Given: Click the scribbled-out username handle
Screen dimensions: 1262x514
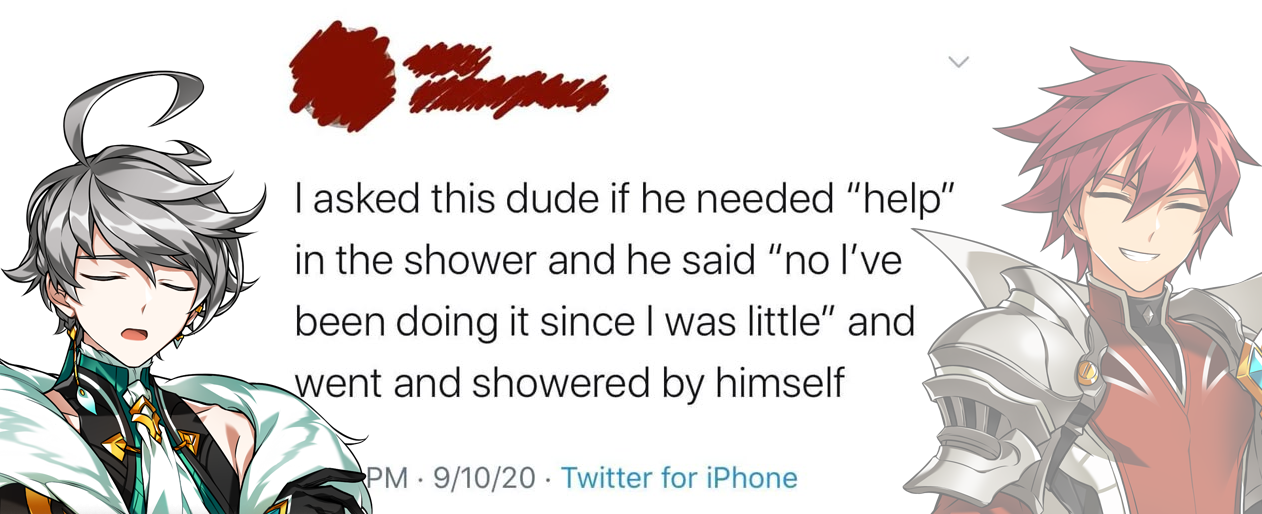Looking at the screenshot, I should pos(508,93).
